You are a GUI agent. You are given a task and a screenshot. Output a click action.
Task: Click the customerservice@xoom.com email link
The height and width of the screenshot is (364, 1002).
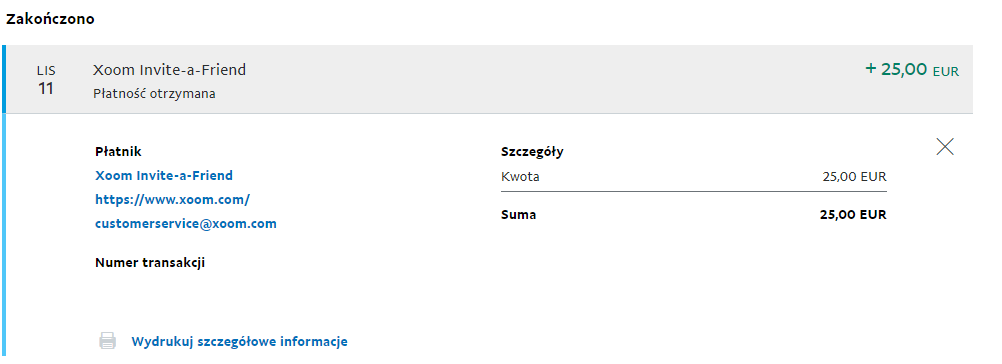tap(186, 224)
